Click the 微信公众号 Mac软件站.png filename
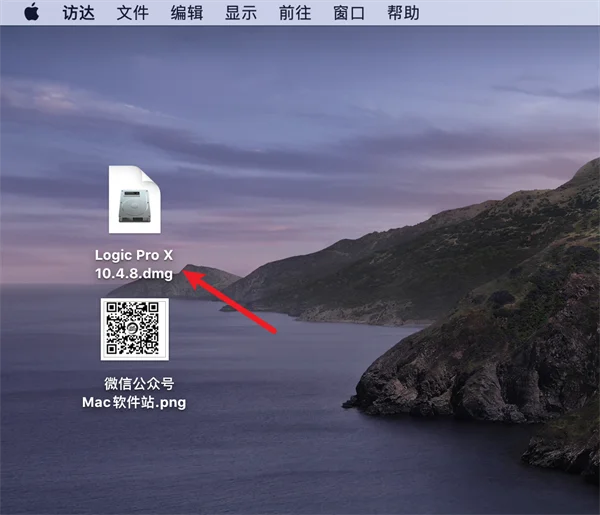 [134, 393]
